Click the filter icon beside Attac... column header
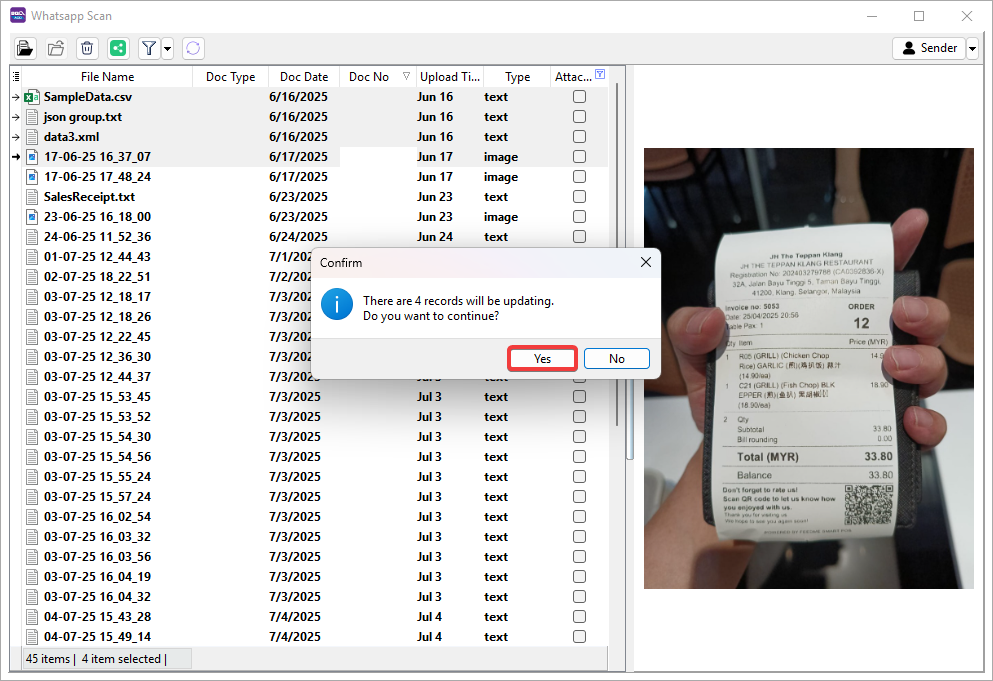This screenshot has width=993, height=681. [x=599, y=75]
